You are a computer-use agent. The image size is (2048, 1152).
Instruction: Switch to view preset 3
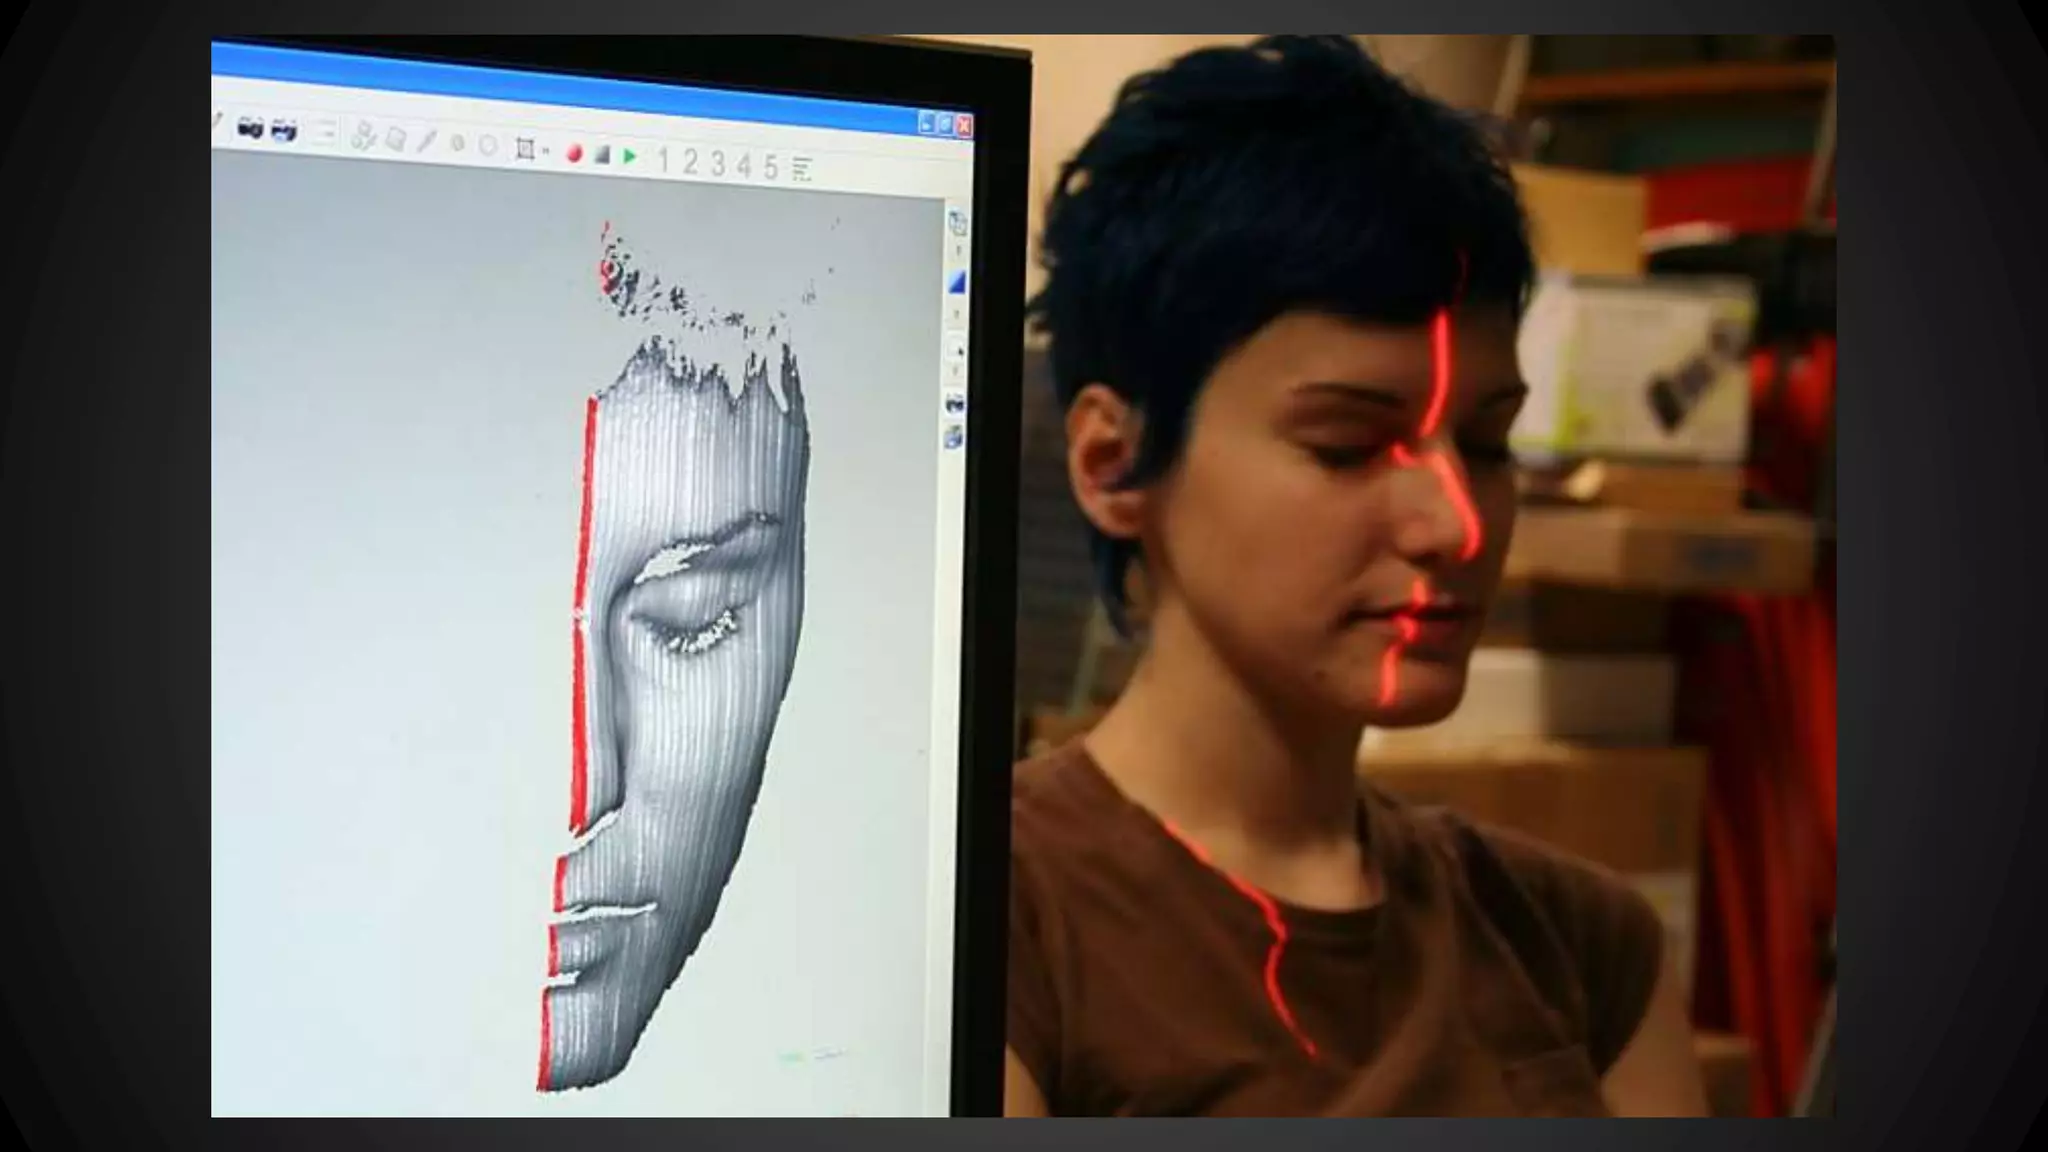718,164
